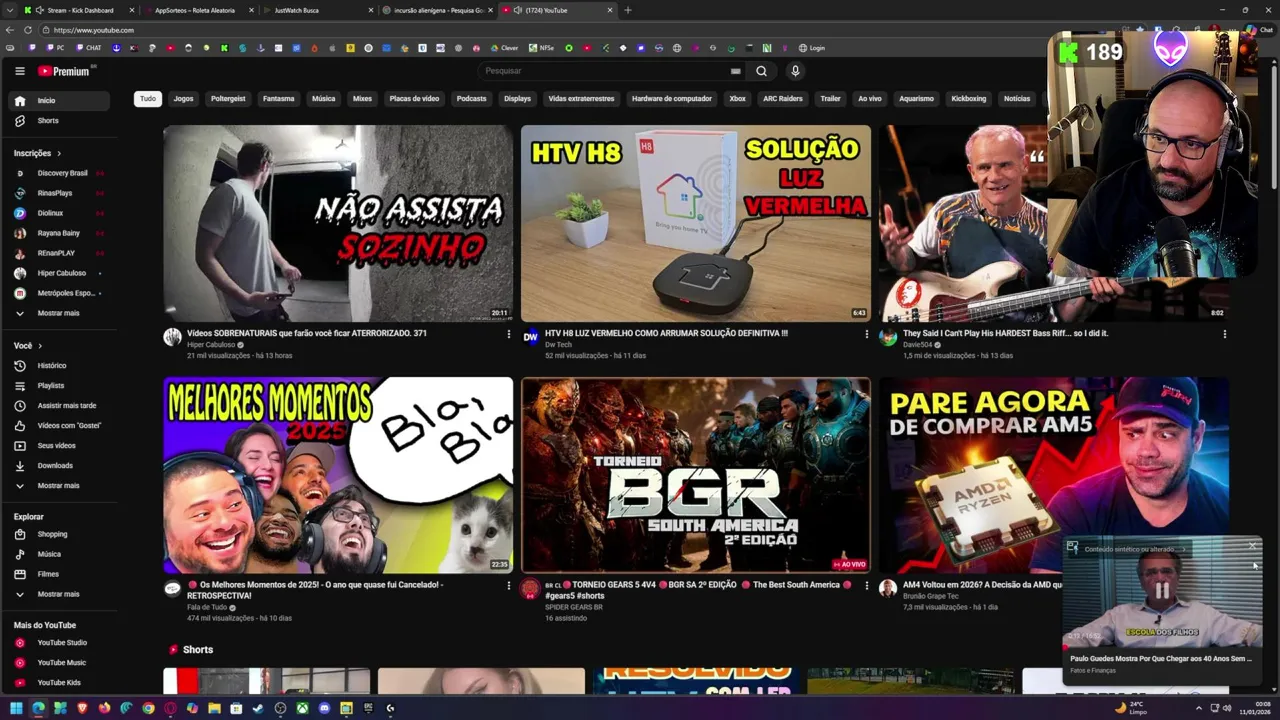This screenshot has height=720, width=1280.
Task: Open the CHAT bookmark in bookmarks bar
Action: [x=87, y=48]
